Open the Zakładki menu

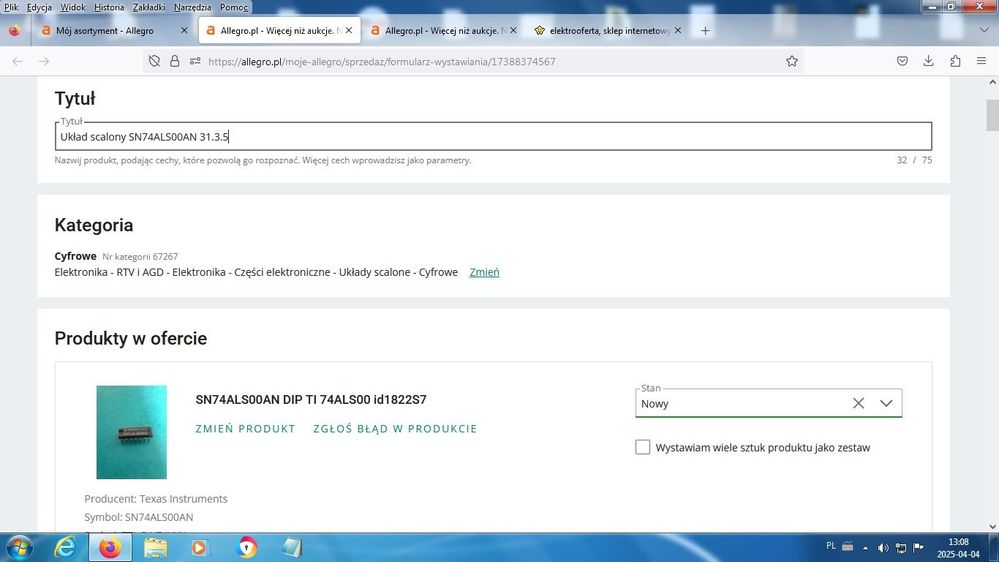[149, 7]
